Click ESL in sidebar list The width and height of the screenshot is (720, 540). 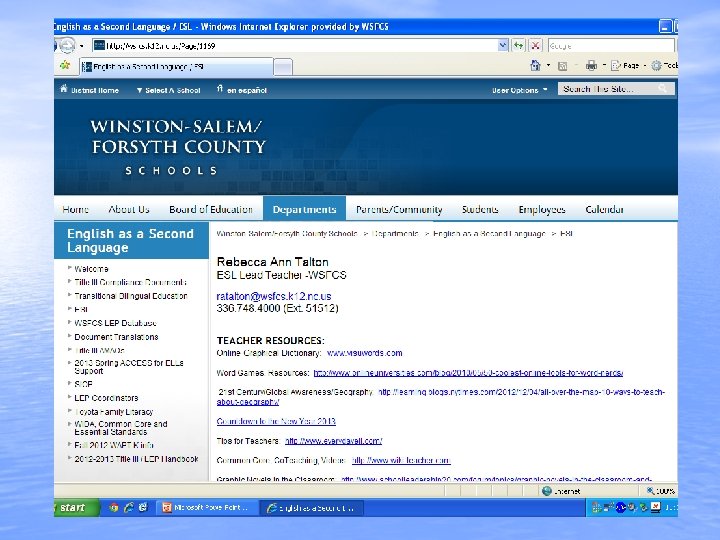pos(81,309)
